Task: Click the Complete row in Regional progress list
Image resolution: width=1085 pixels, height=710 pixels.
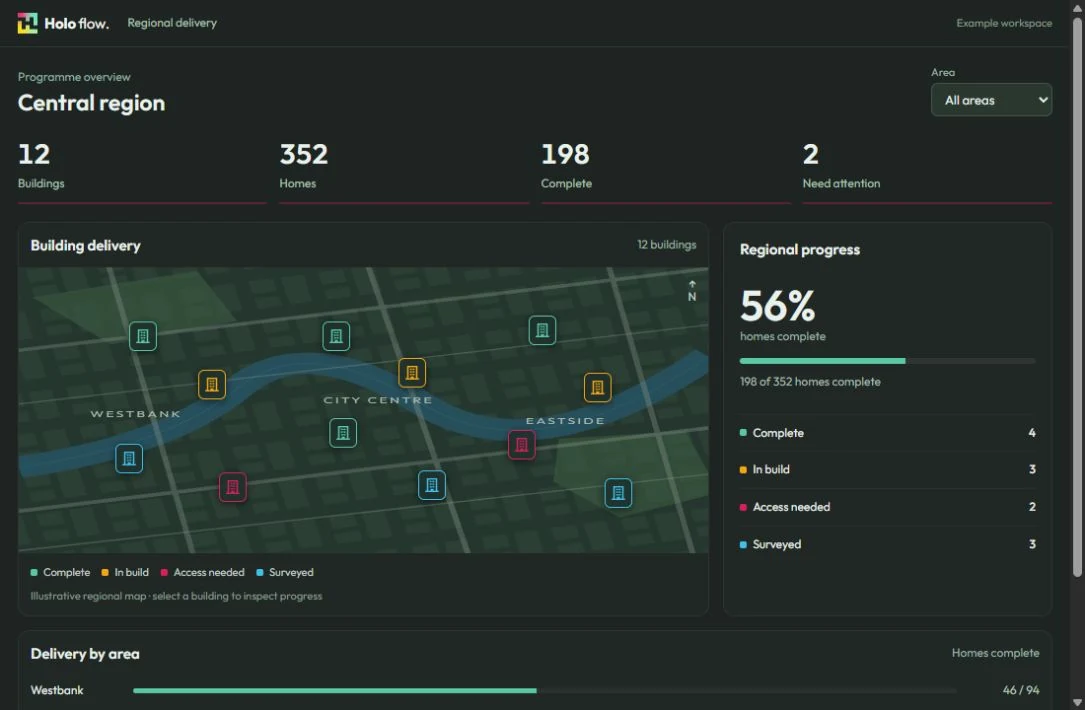Action: (x=887, y=433)
